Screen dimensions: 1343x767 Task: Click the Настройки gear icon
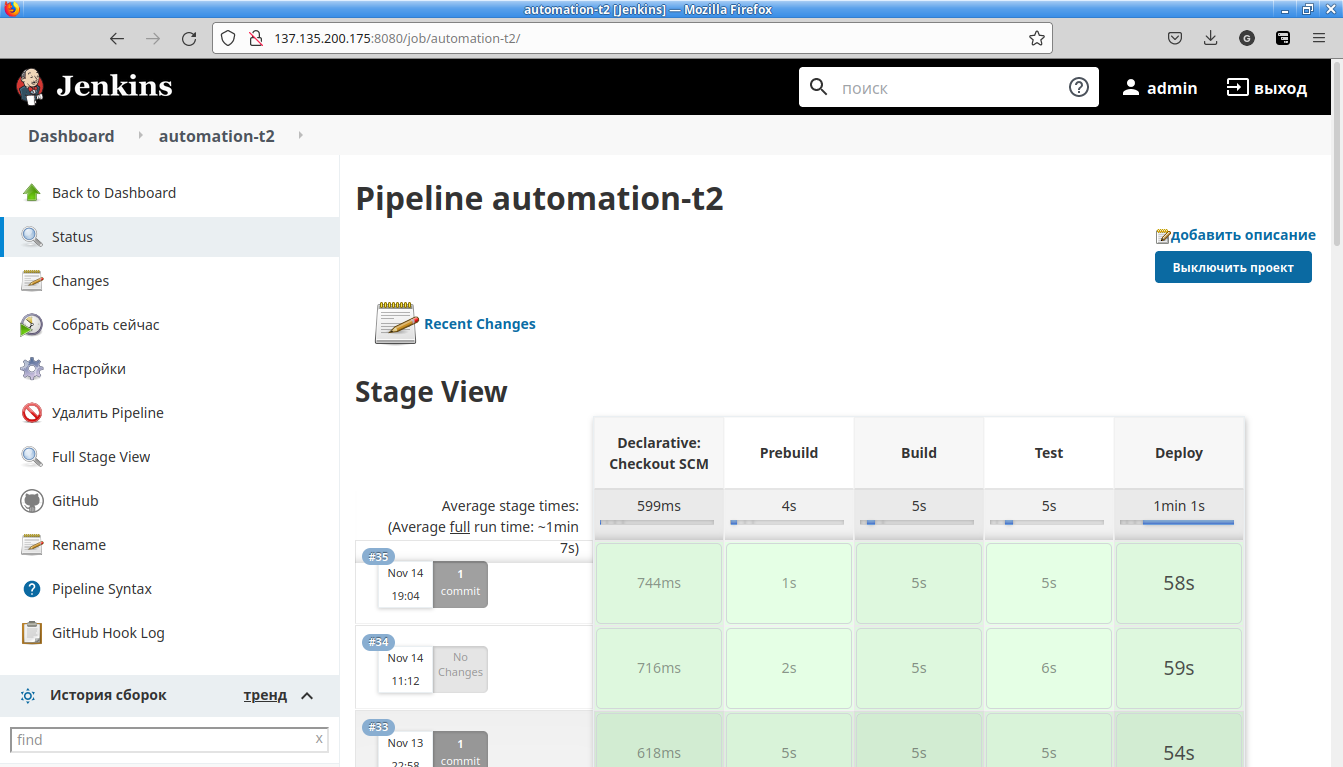[32, 369]
